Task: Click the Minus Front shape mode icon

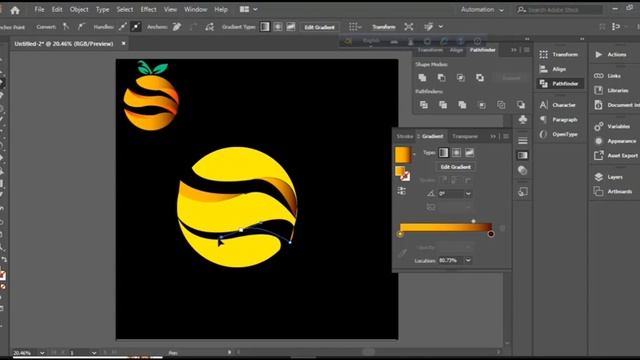Action: click(x=441, y=78)
